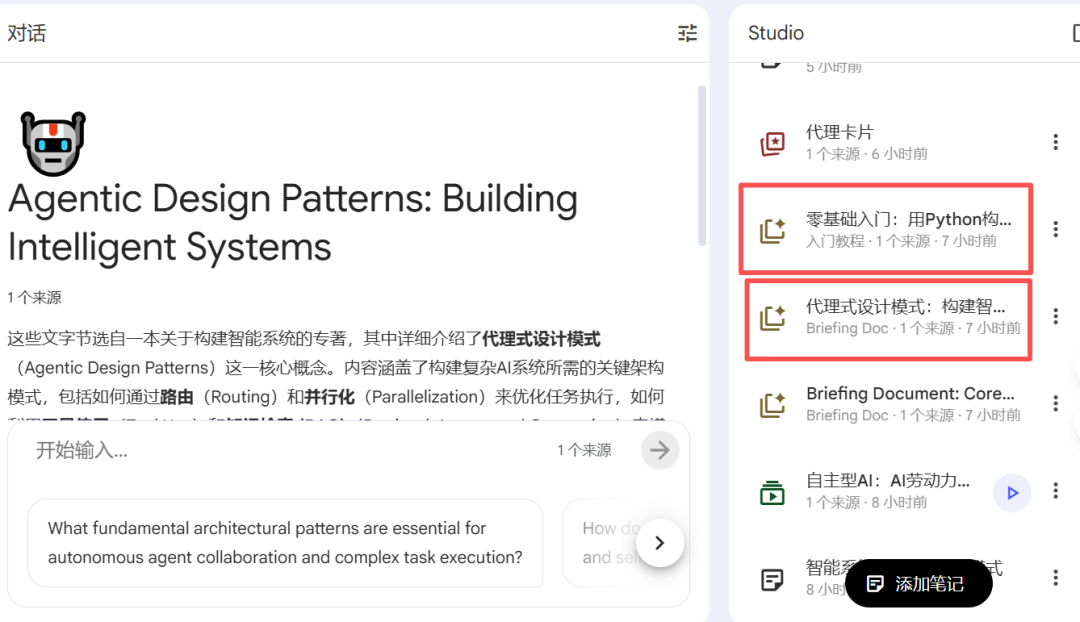Open the three-dot menu for Briefing Document: Core
Viewport: 1080px width, 622px height.
tap(1055, 404)
